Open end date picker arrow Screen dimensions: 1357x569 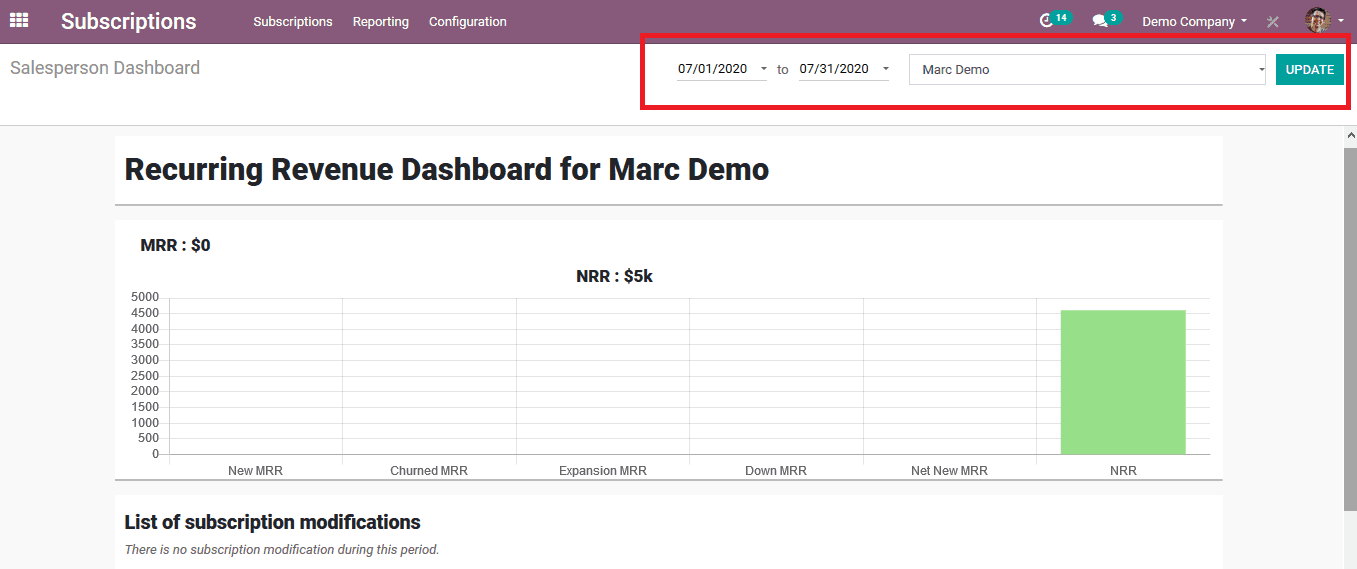point(886,69)
